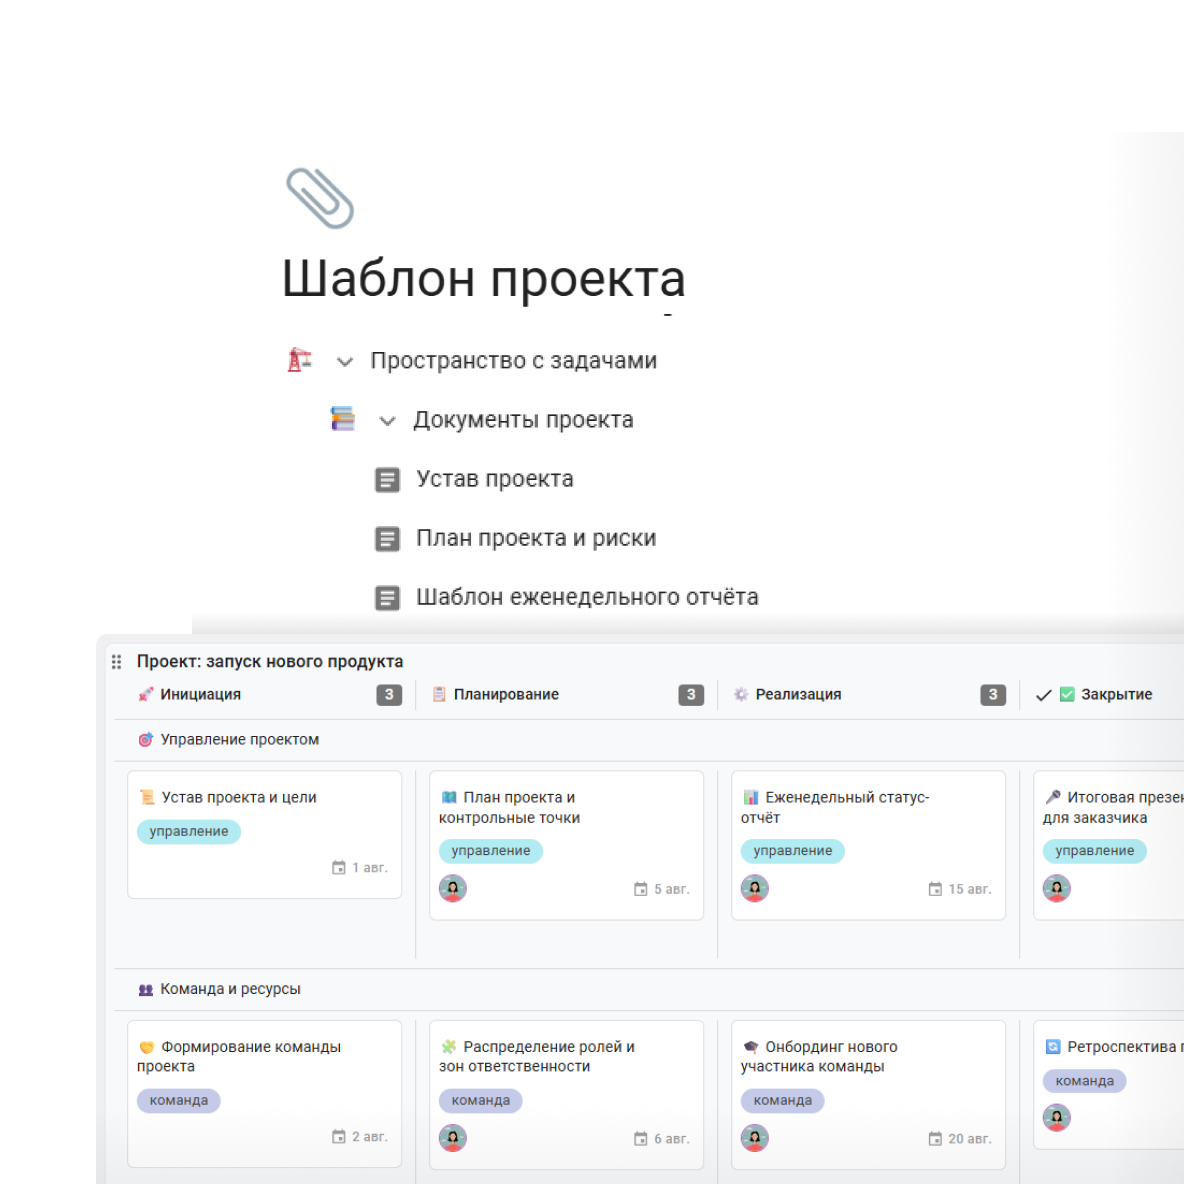Click the calendar icon next to 2 авг.

pos(339,1137)
